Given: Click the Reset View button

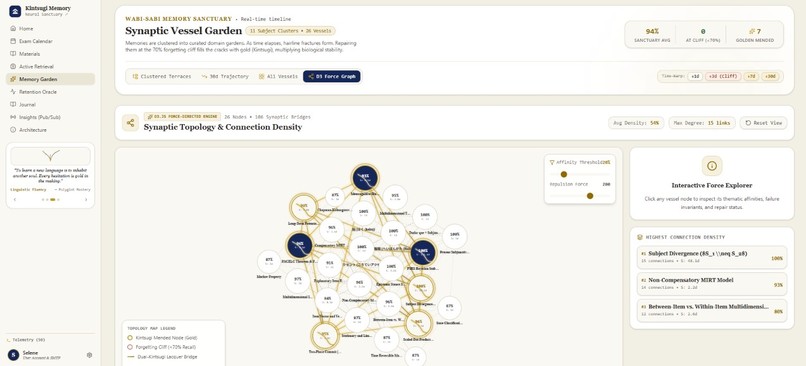Looking at the screenshot, I should coord(763,123).
